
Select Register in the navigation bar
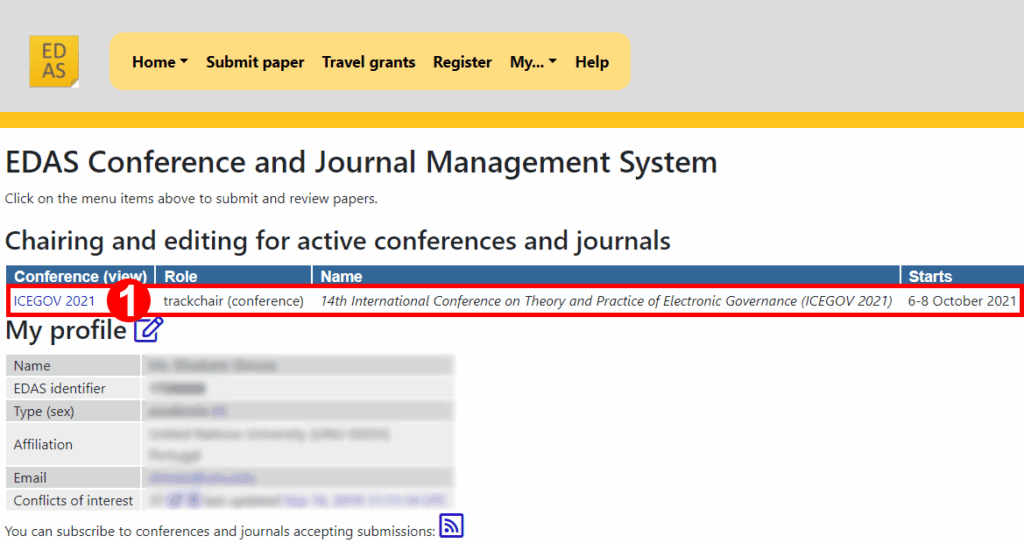462,62
